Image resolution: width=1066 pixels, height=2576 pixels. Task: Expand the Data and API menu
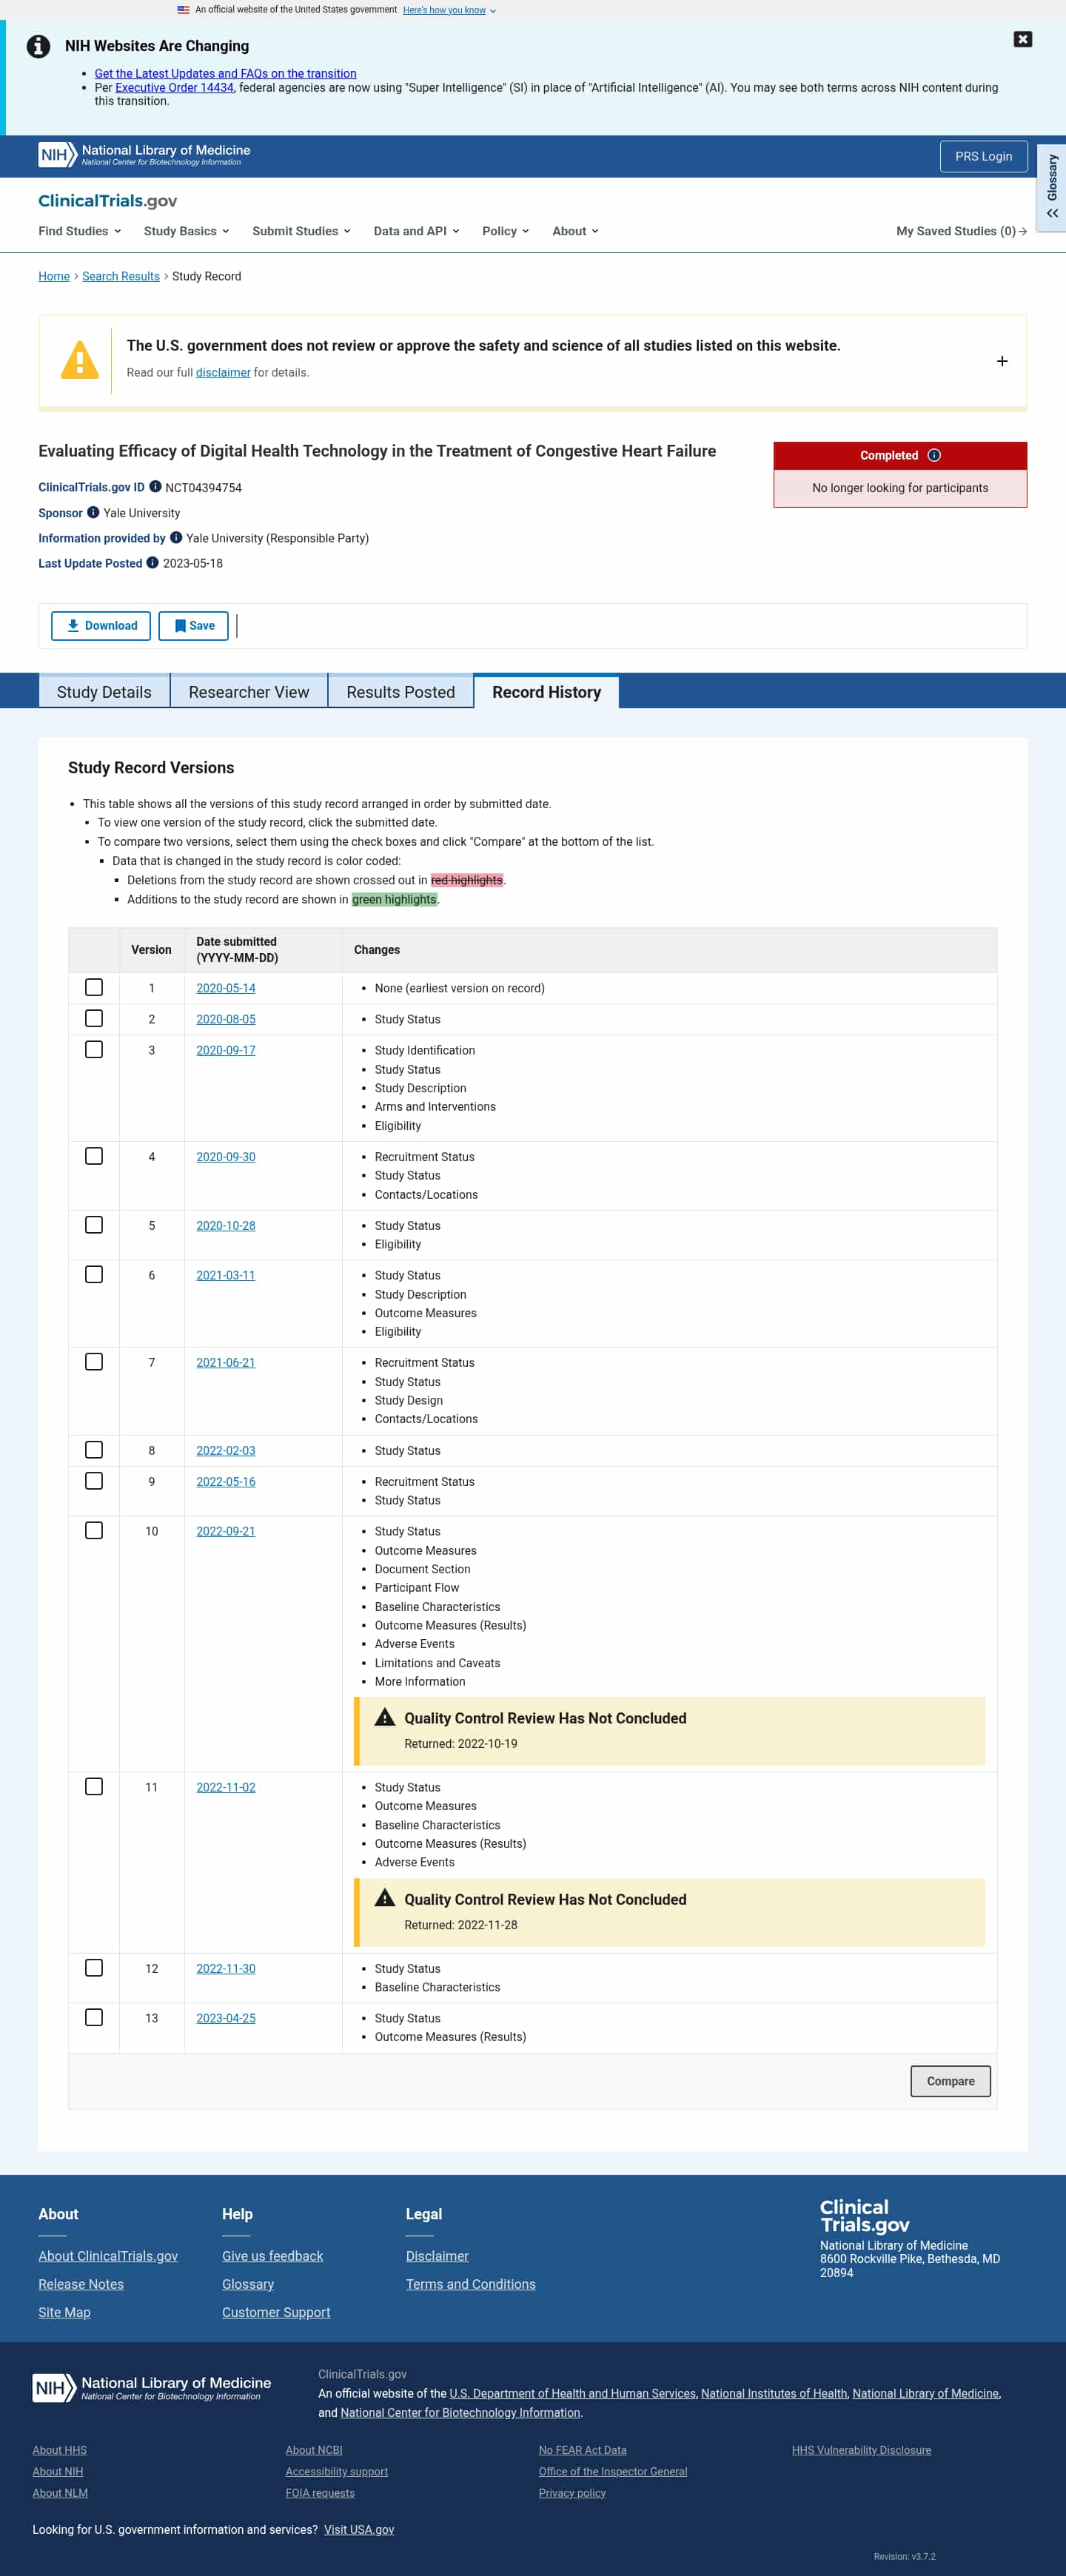tap(416, 231)
